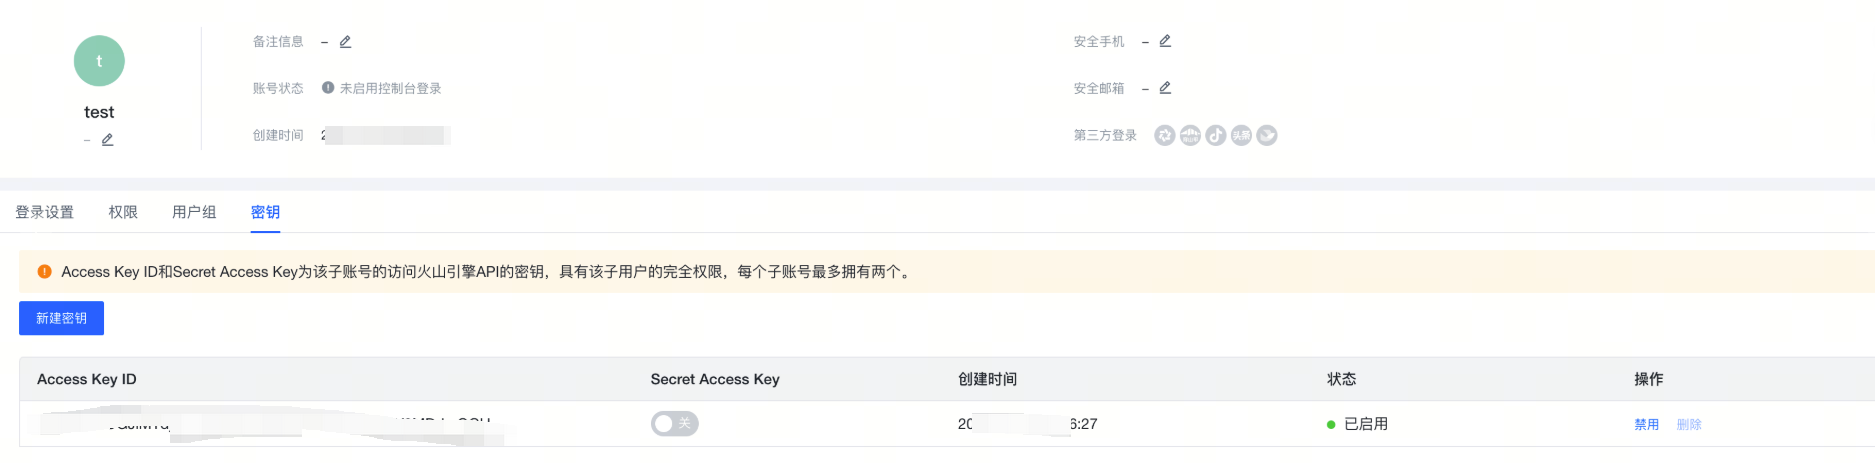Edit the 安全手机 security phone
The image size is (1875, 463).
pyautogui.click(x=1165, y=41)
